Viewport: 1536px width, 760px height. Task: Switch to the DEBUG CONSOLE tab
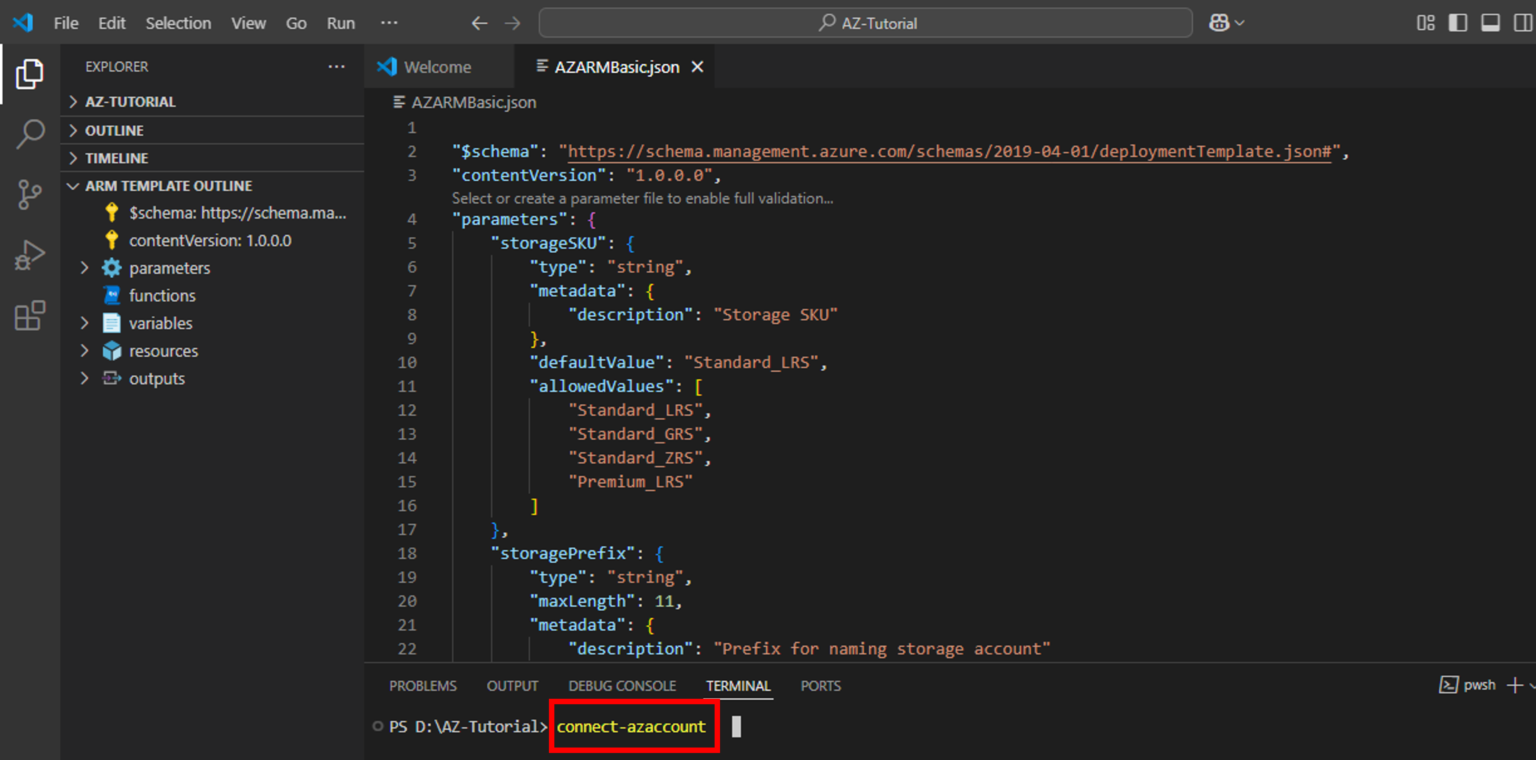click(622, 686)
